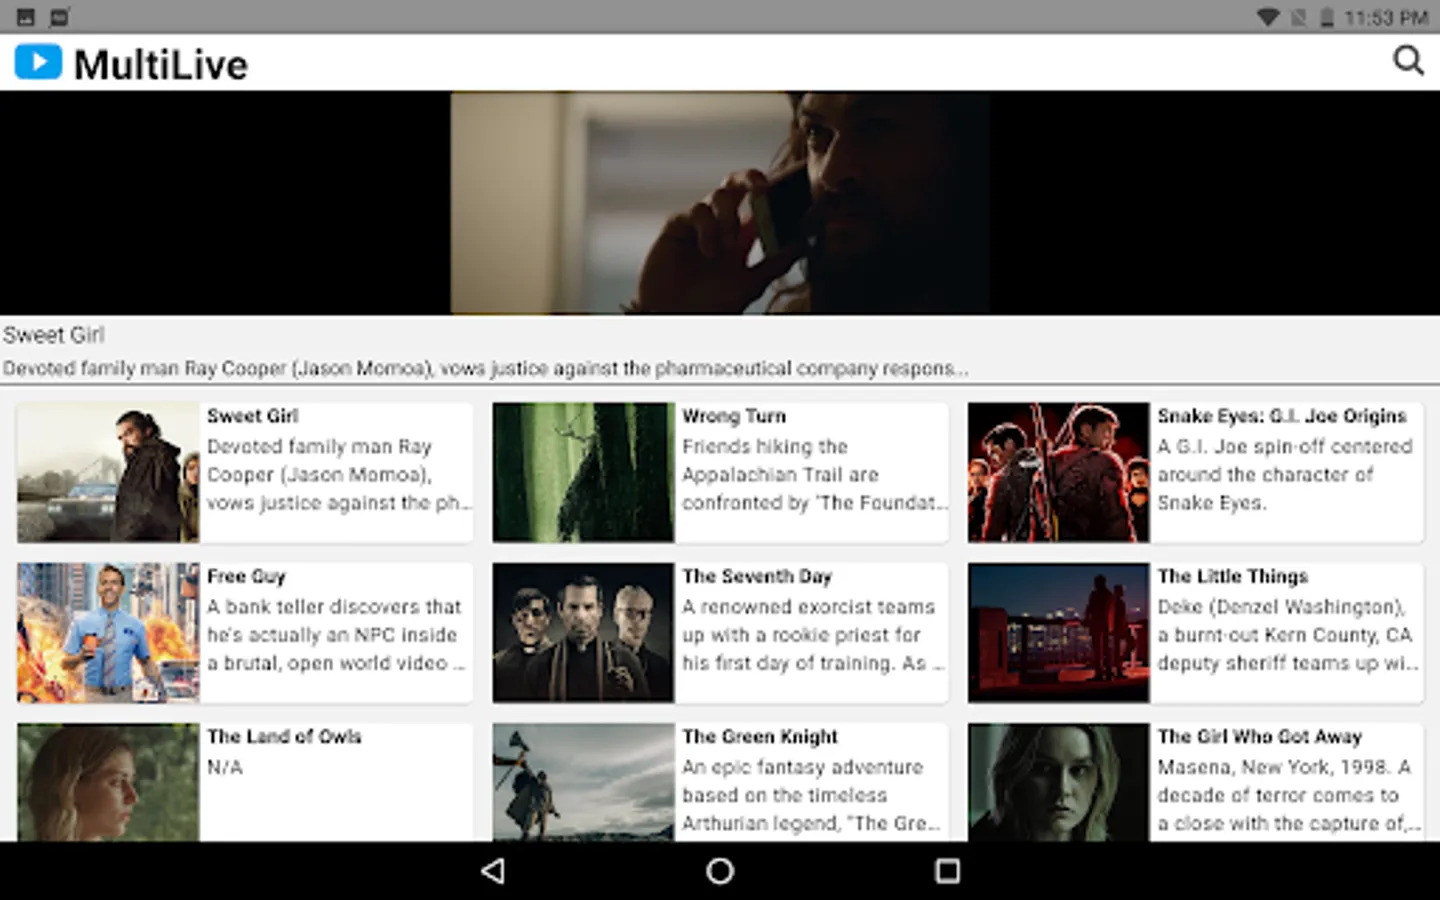Select The Girl Who Got Away title

coord(1260,736)
